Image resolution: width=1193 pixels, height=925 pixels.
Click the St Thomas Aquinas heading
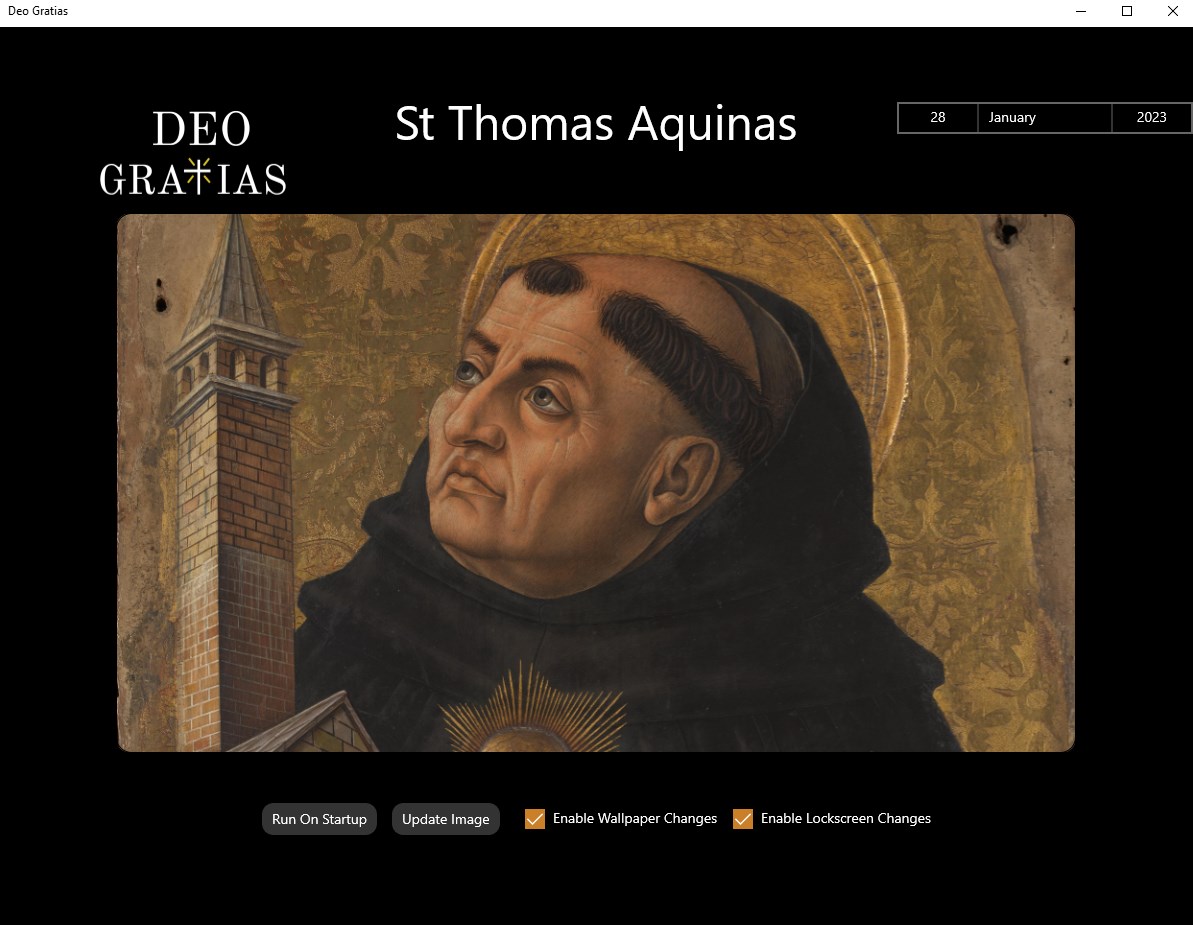tap(596, 123)
